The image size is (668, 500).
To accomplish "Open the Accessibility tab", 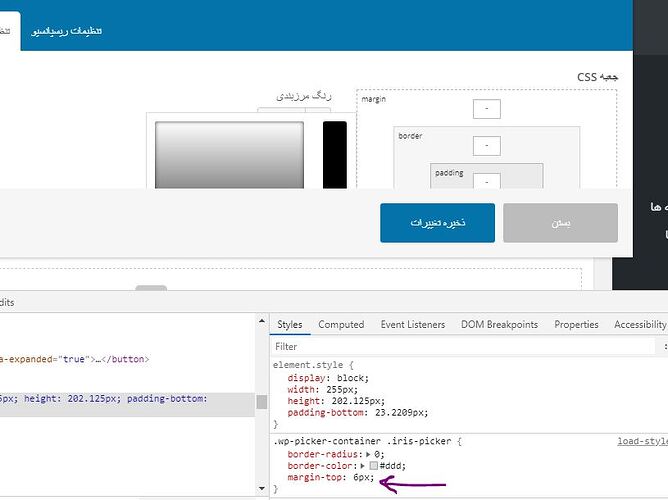I will [640, 325].
